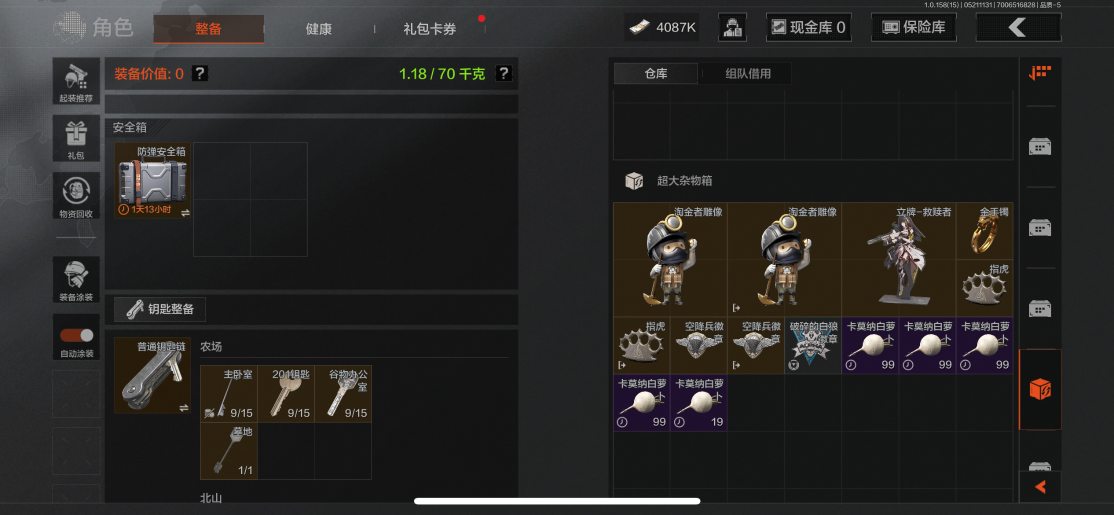1114x515 pixels.
Task: Open the 现金库 cash vault button
Action: tap(809, 28)
